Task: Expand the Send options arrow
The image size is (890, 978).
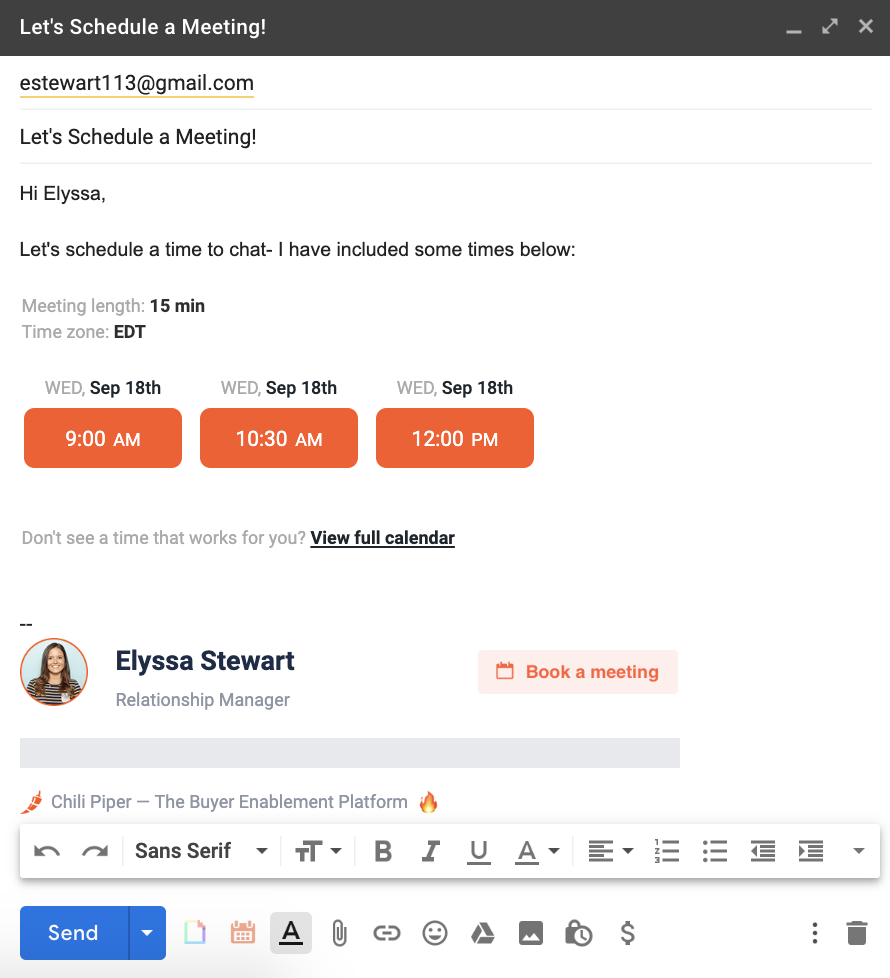Action: click(146, 932)
